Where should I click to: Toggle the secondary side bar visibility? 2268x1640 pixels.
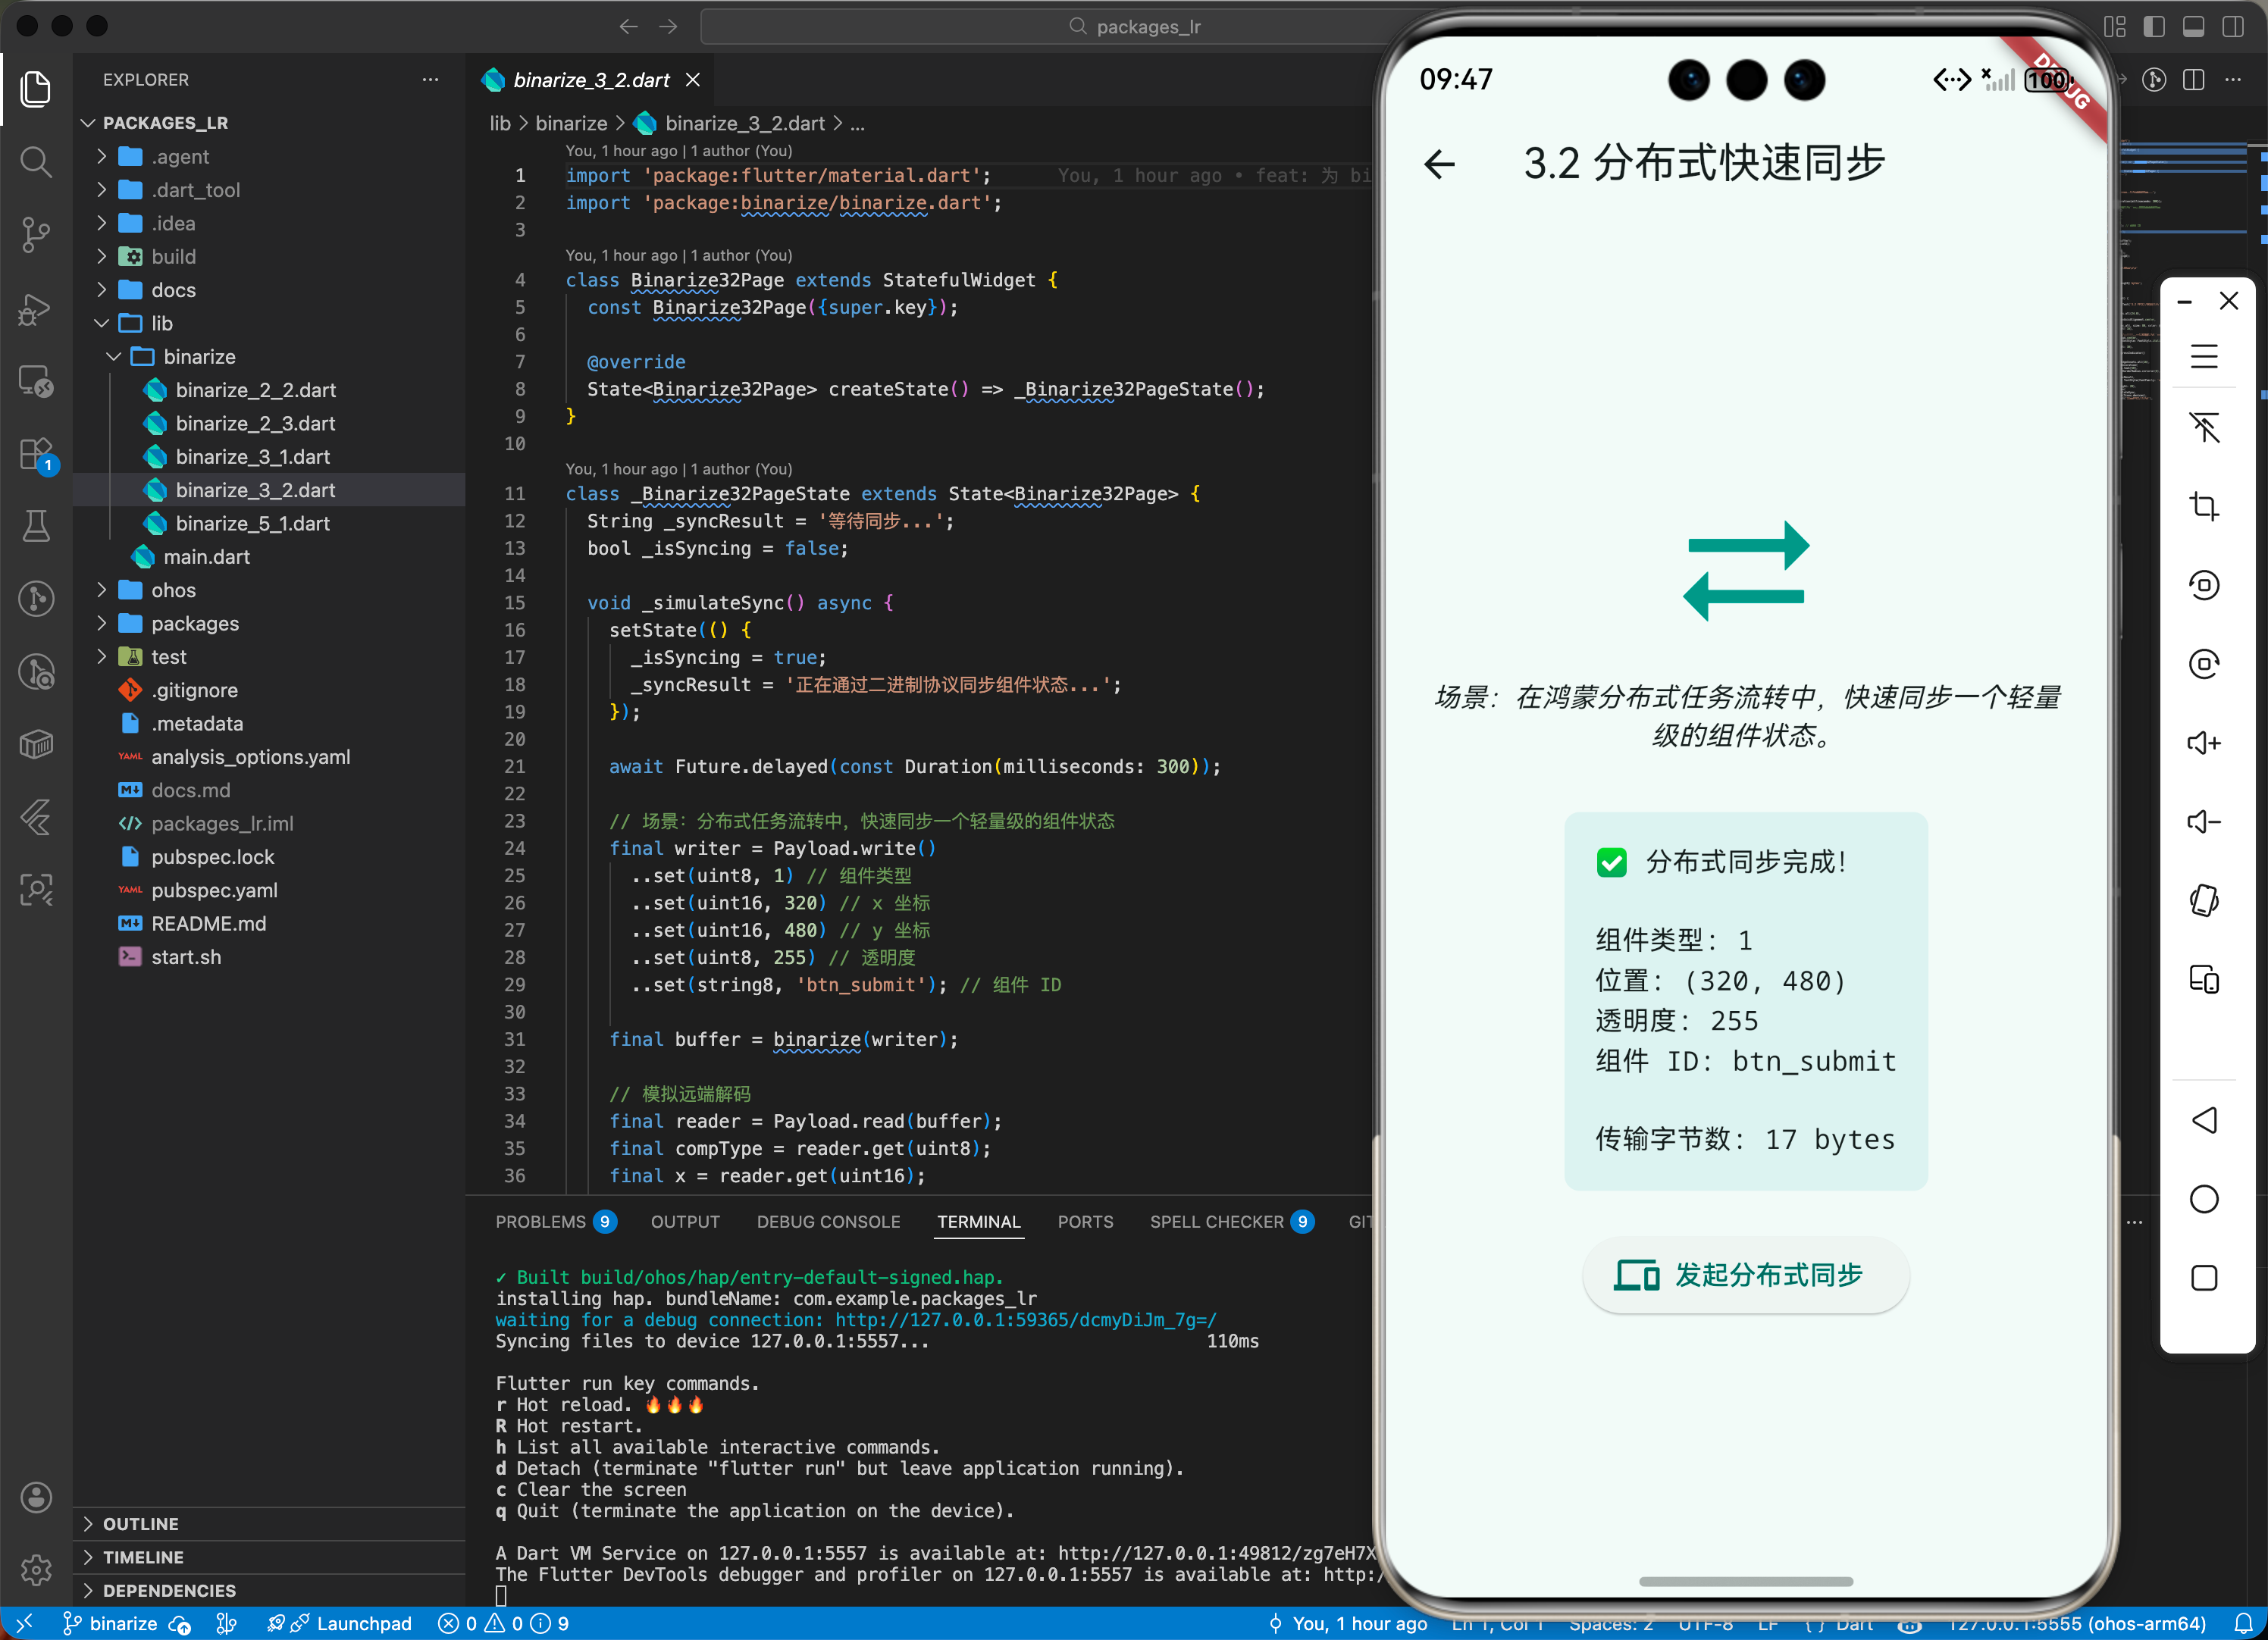coord(2232,26)
